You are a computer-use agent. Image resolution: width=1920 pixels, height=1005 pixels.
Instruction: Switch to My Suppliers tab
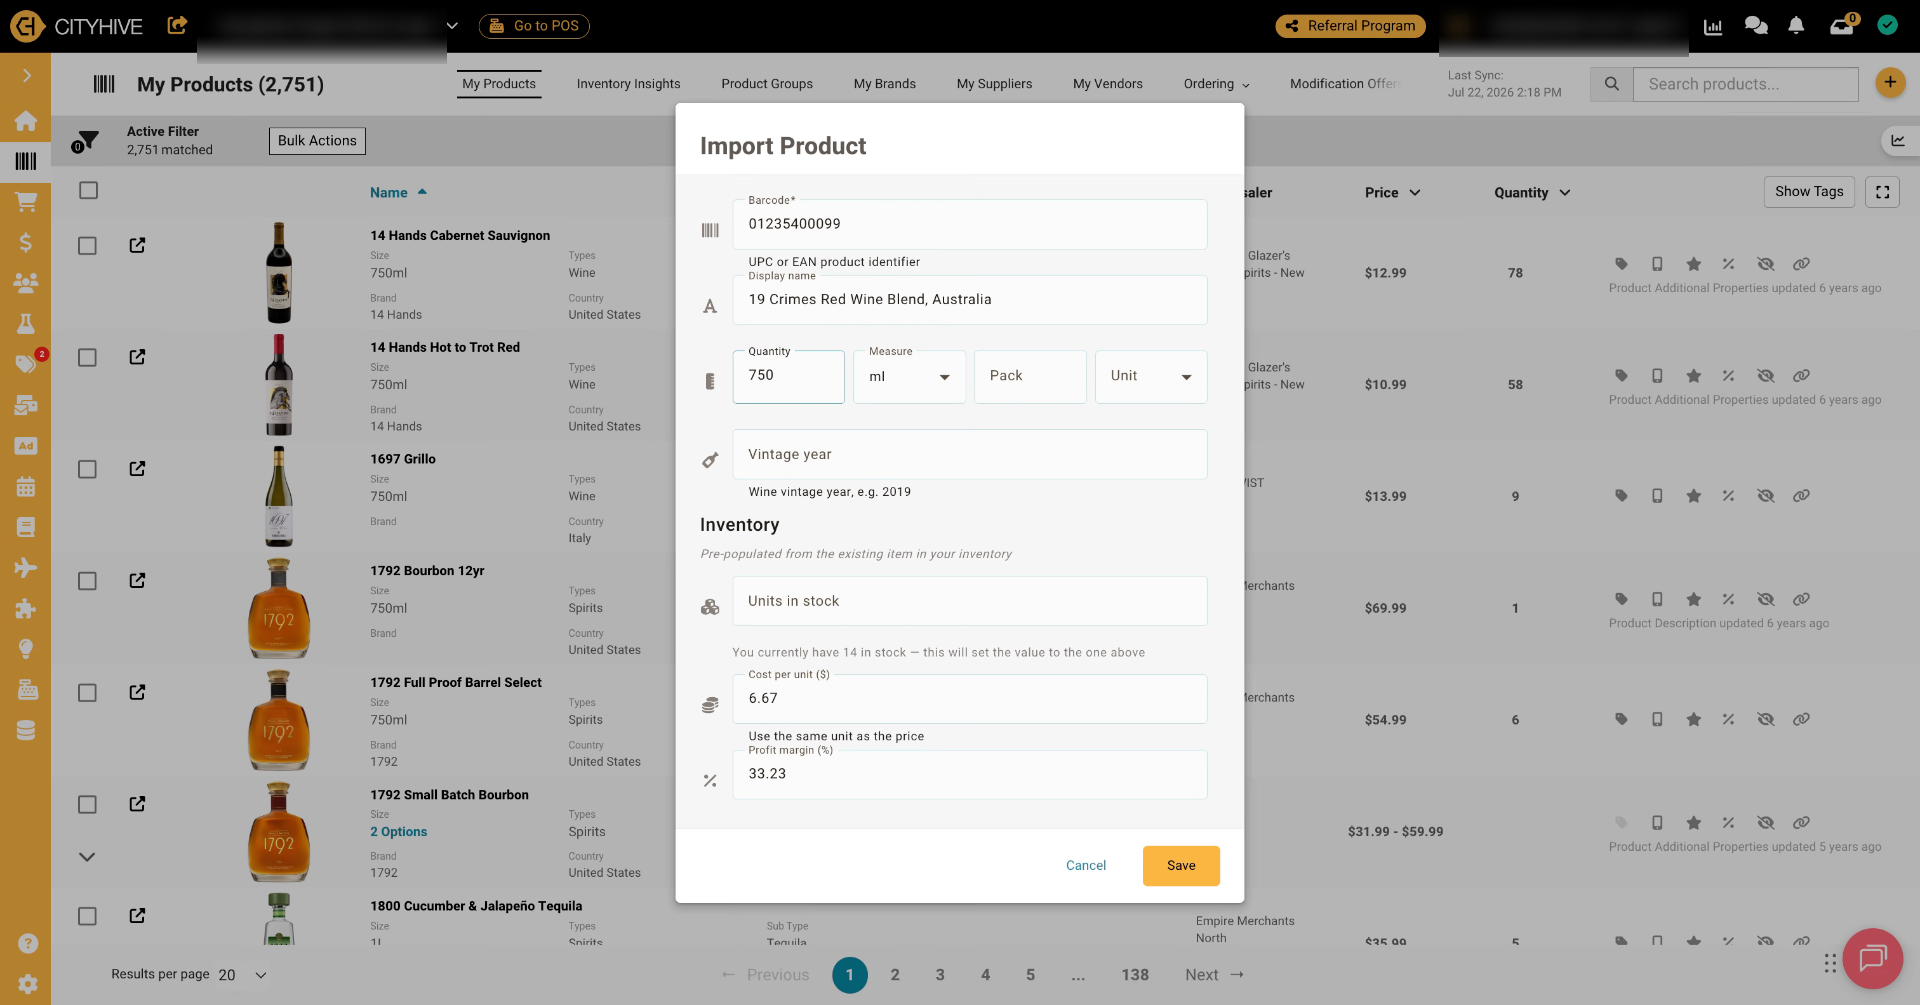click(x=994, y=84)
